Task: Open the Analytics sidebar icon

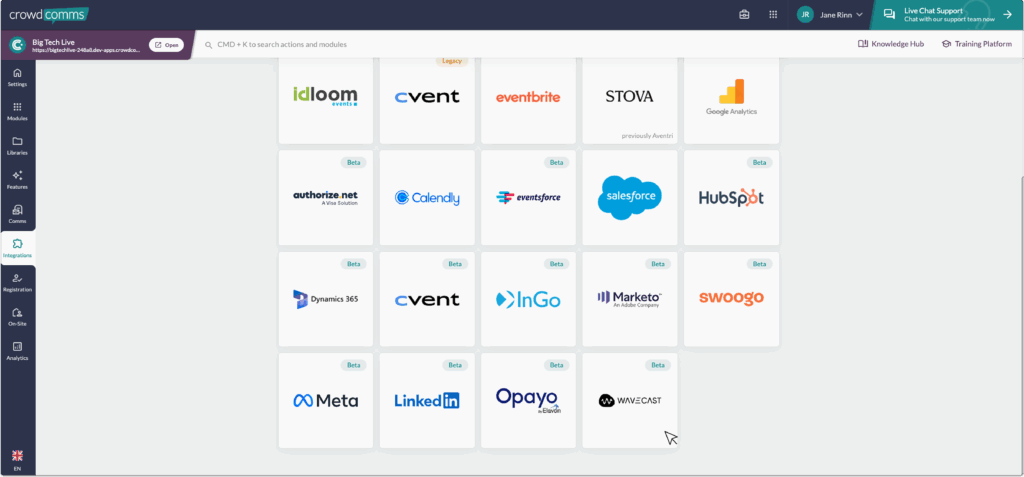Action: [x=17, y=350]
